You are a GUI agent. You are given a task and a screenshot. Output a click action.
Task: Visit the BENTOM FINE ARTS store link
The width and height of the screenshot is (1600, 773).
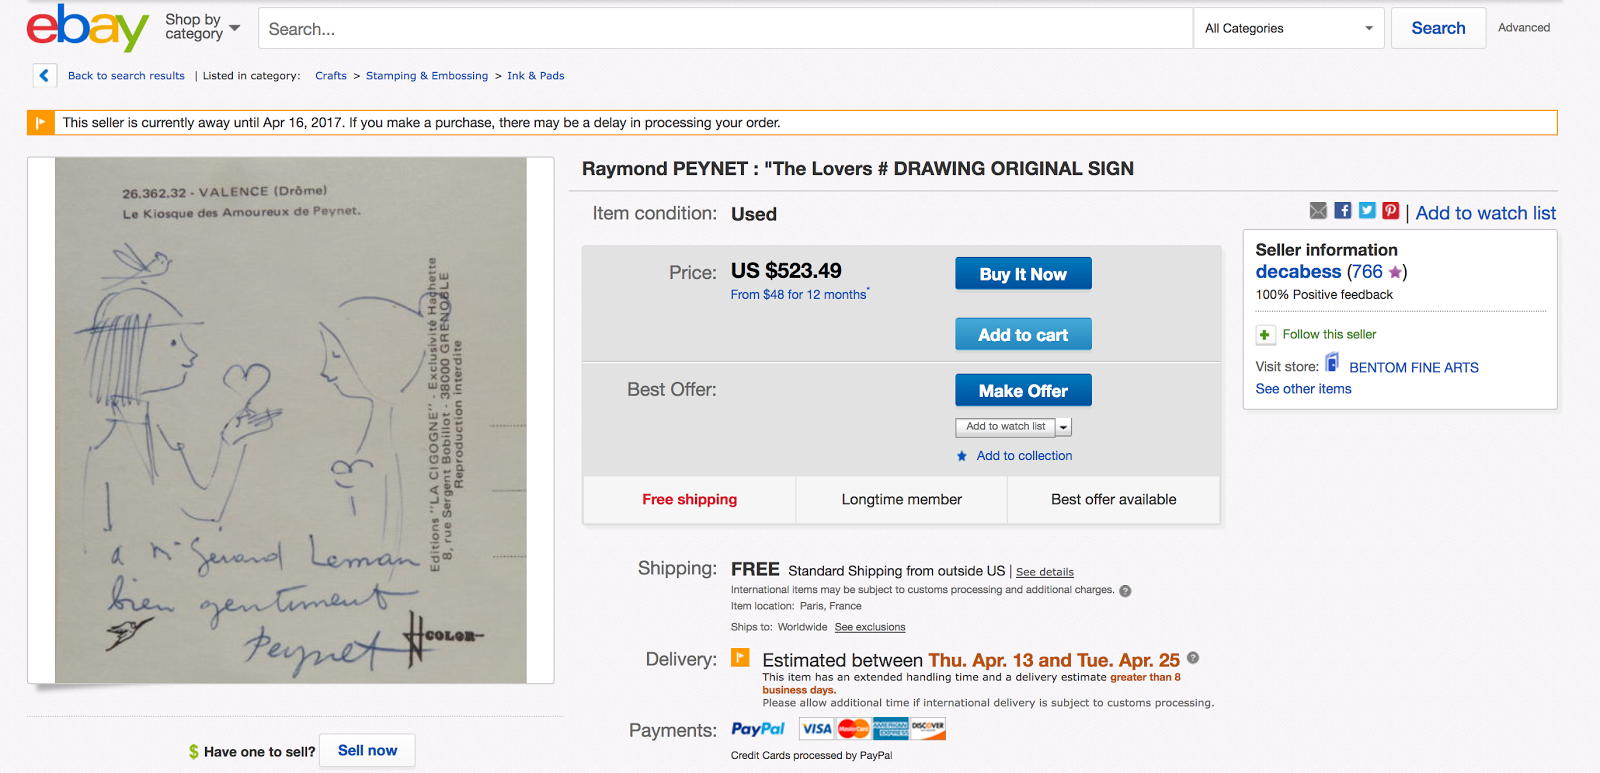(1414, 368)
